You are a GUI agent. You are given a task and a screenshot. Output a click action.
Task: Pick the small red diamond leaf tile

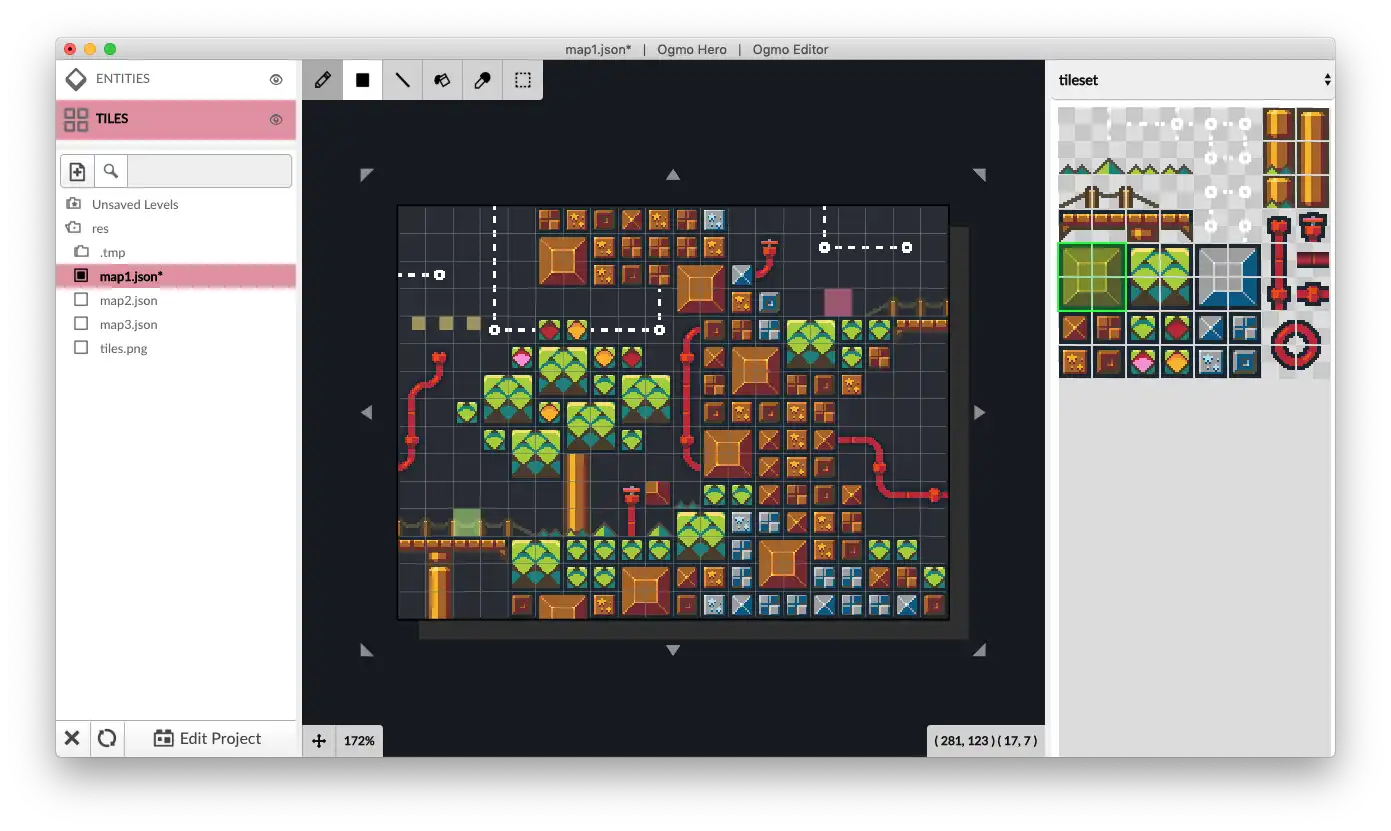click(1178, 328)
